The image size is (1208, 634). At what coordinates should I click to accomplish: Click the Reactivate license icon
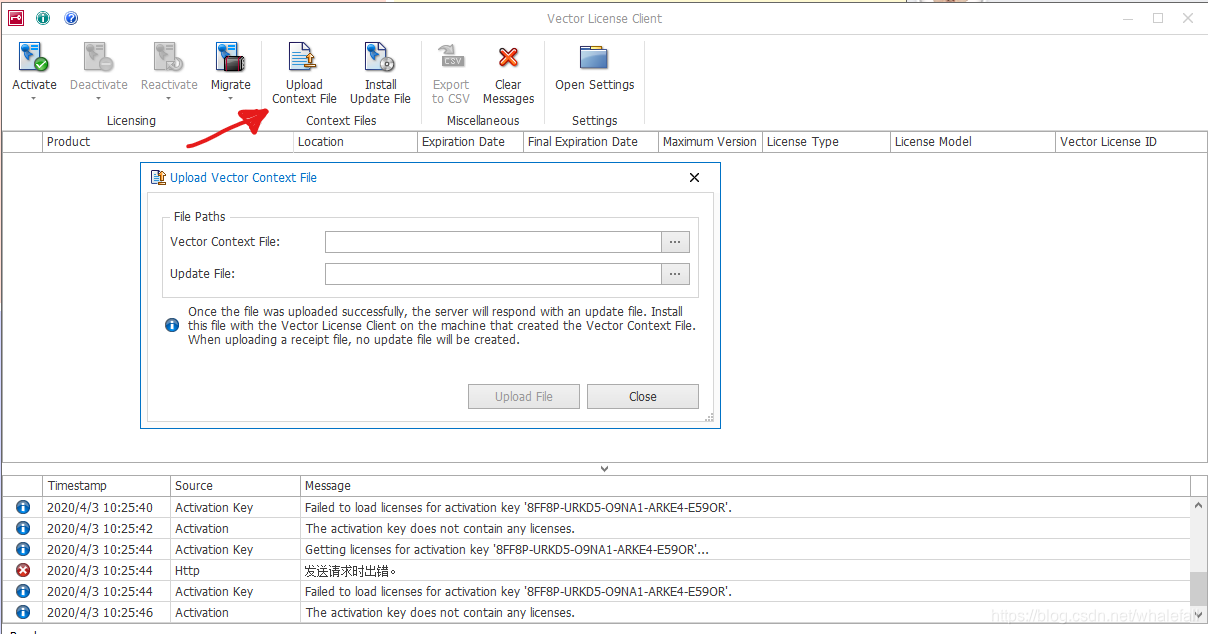(x=168, y=57)
